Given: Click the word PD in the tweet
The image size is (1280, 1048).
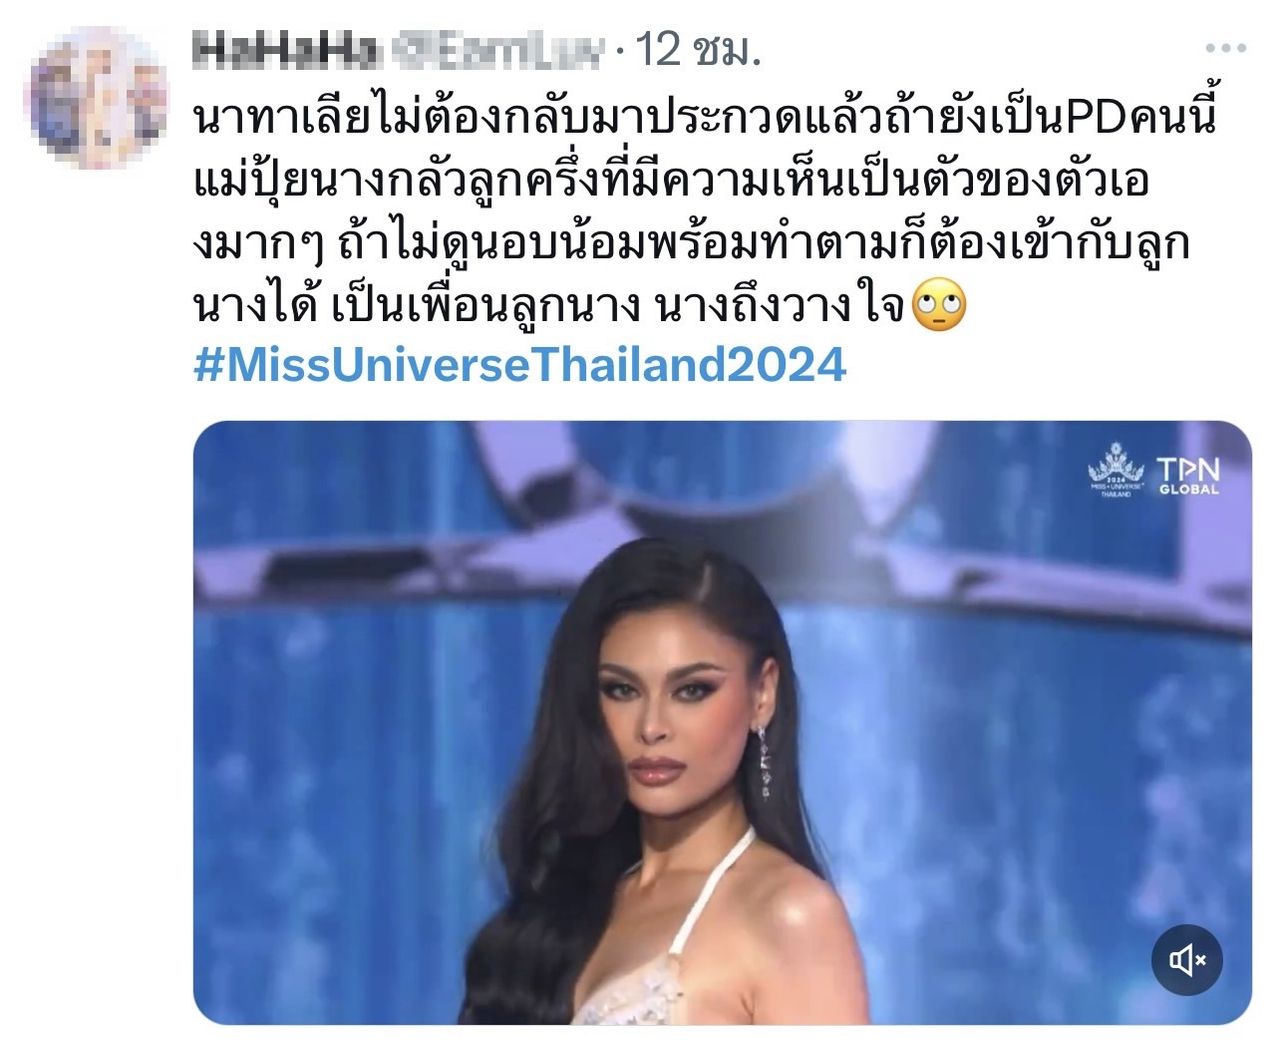Looking at the screenshot, I should 1099,119.
